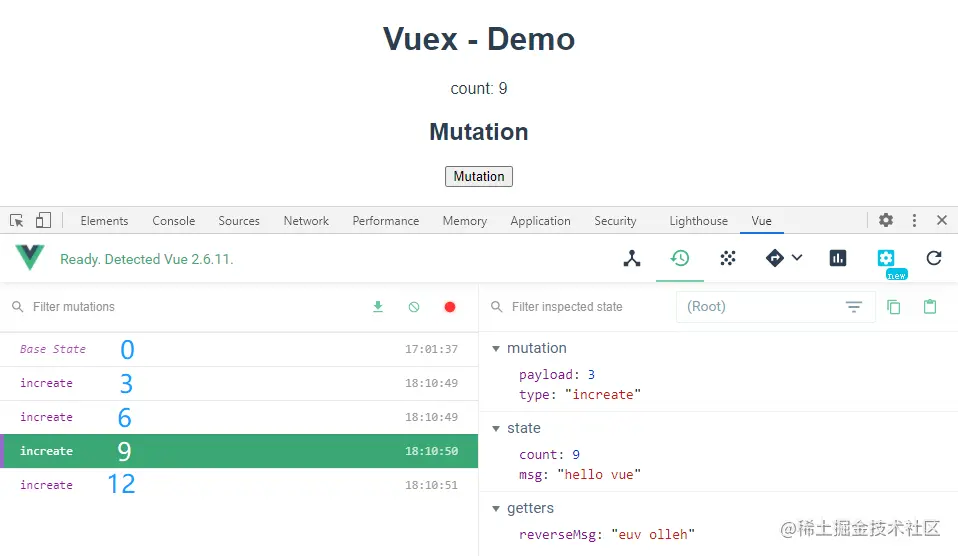Select the Vue tab
The image size is (958, 556).
761,221
